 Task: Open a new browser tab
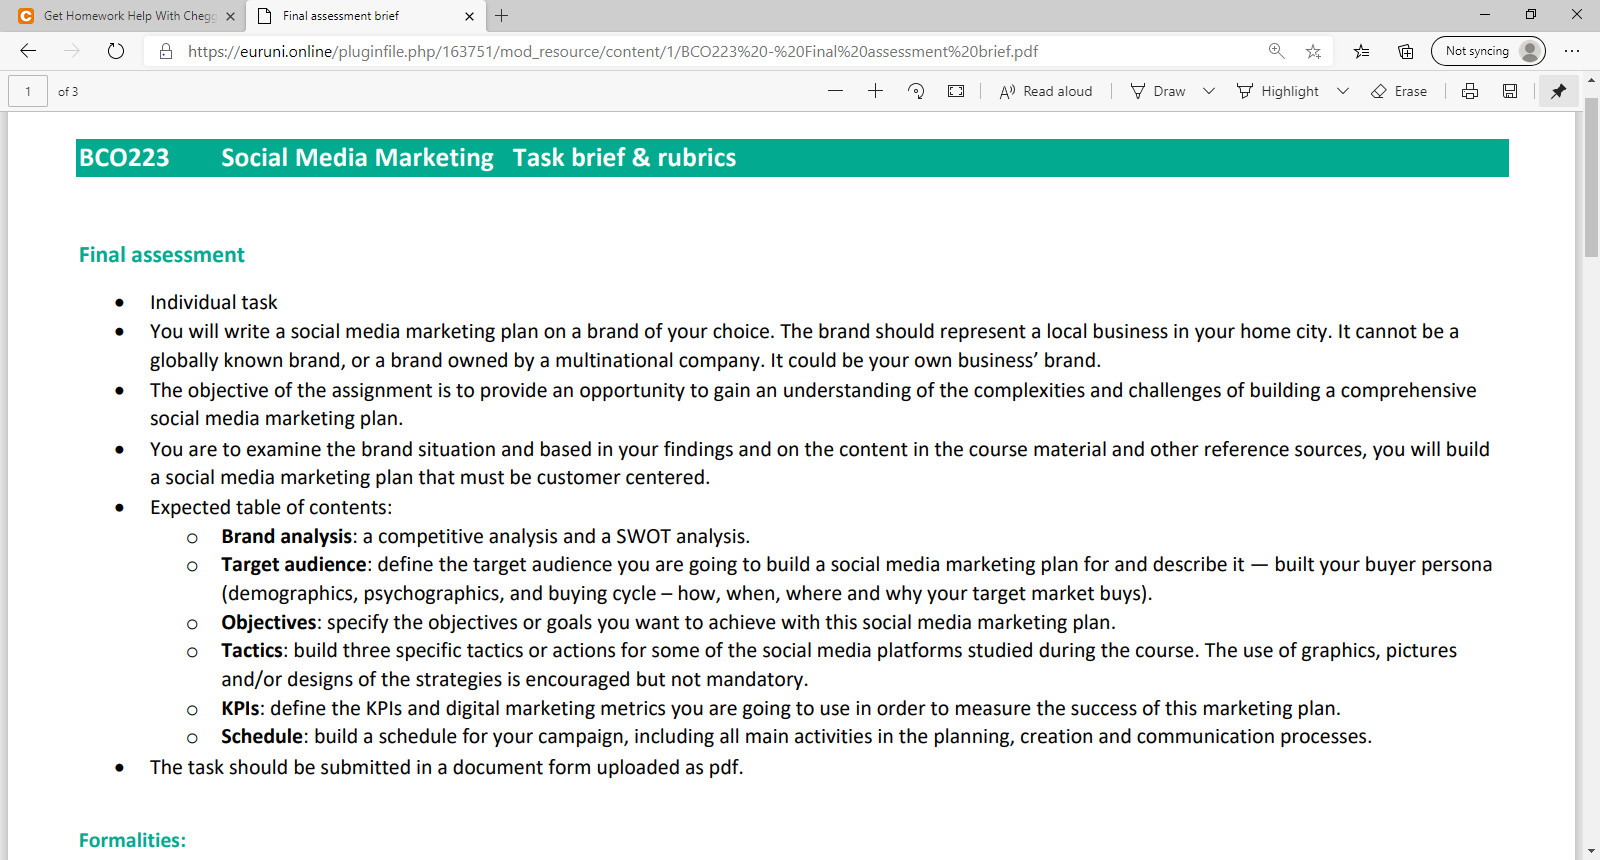coord(502,16)
